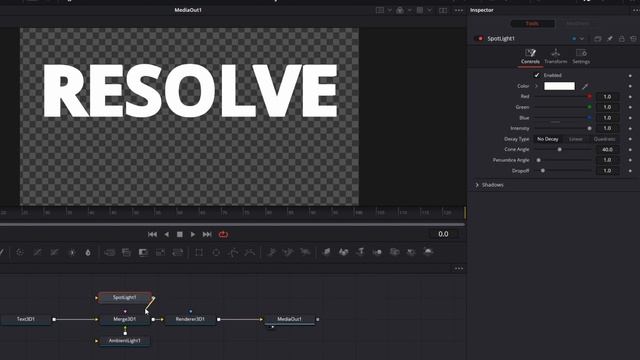This screenshot has height=360, width=640.
Task: Add a BSpline mask from toolbar
Action: pos(250,253)
